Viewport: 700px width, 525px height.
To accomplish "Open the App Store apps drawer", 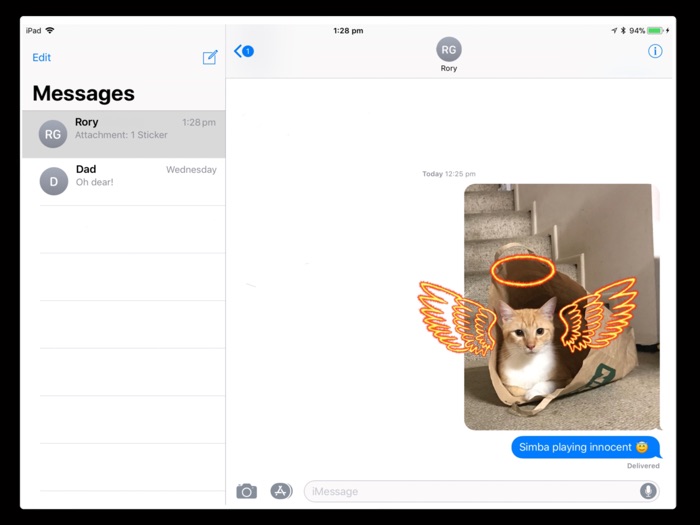I will point(281,491).
